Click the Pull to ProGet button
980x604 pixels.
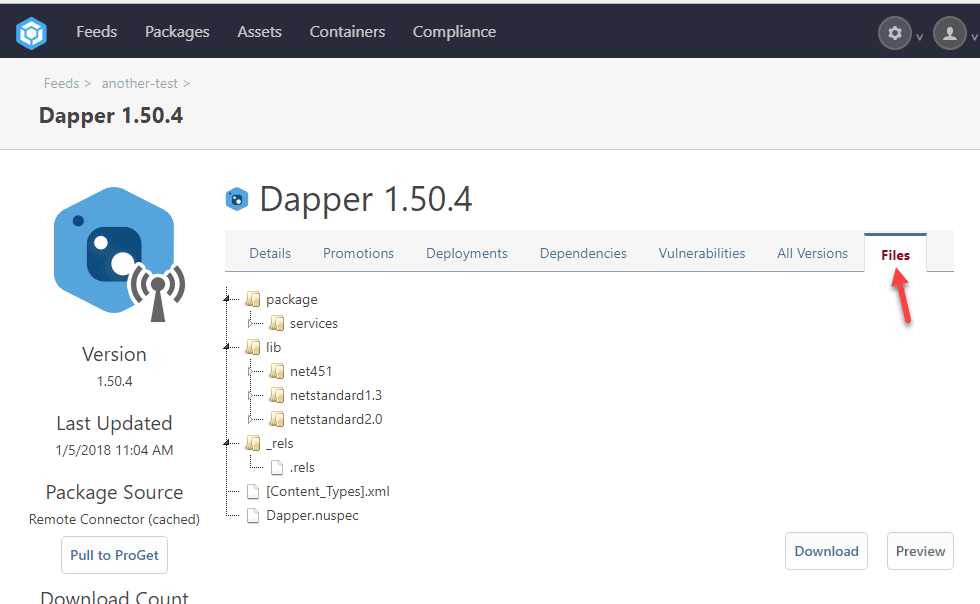click(x=115, y=555)
